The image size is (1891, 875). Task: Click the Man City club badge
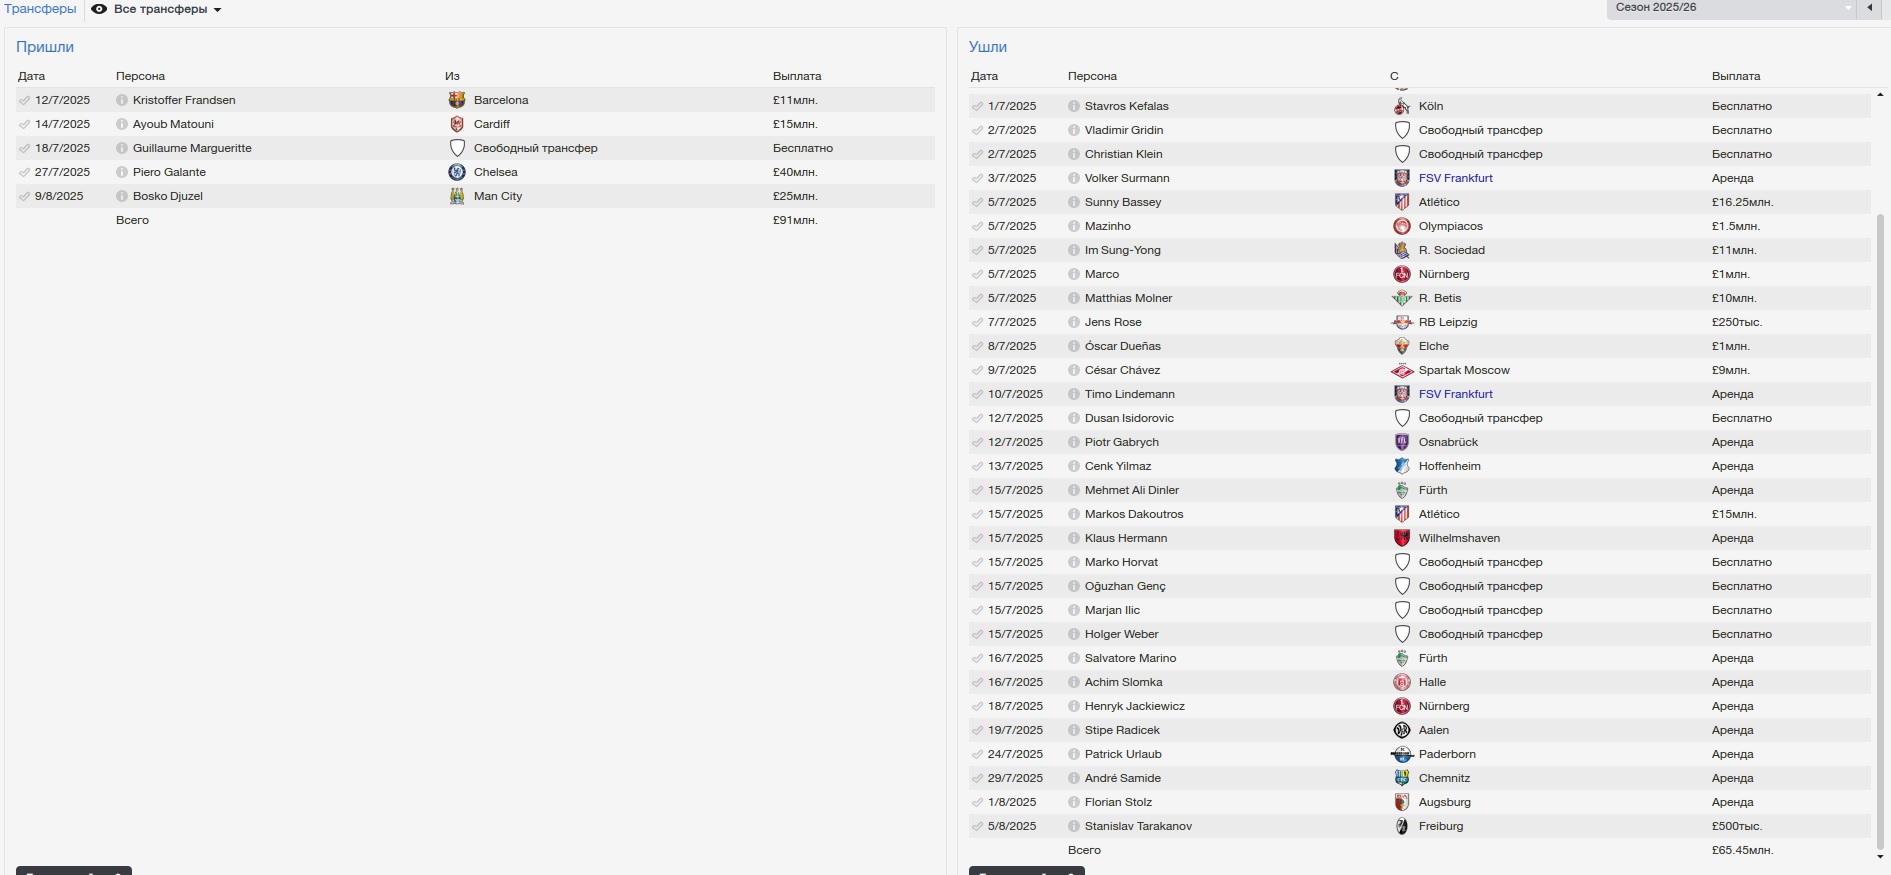click(x=457, y=196)
